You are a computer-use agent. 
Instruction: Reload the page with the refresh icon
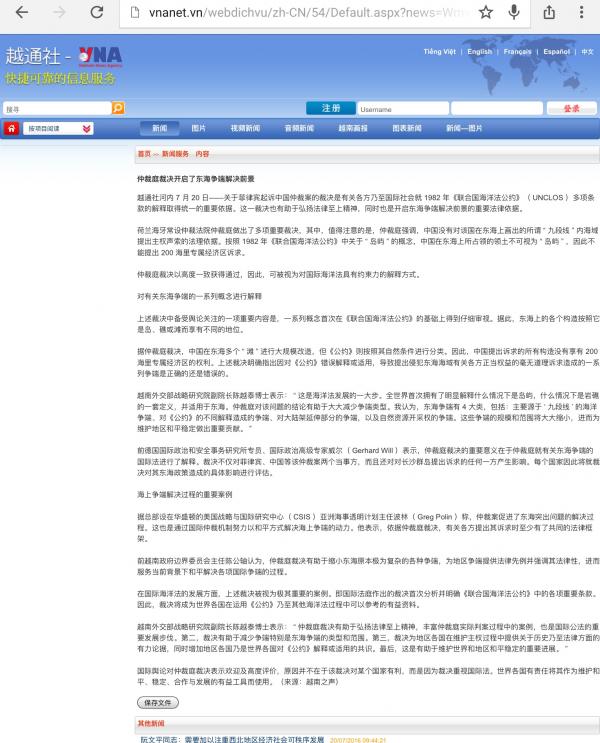coord(98,13)
